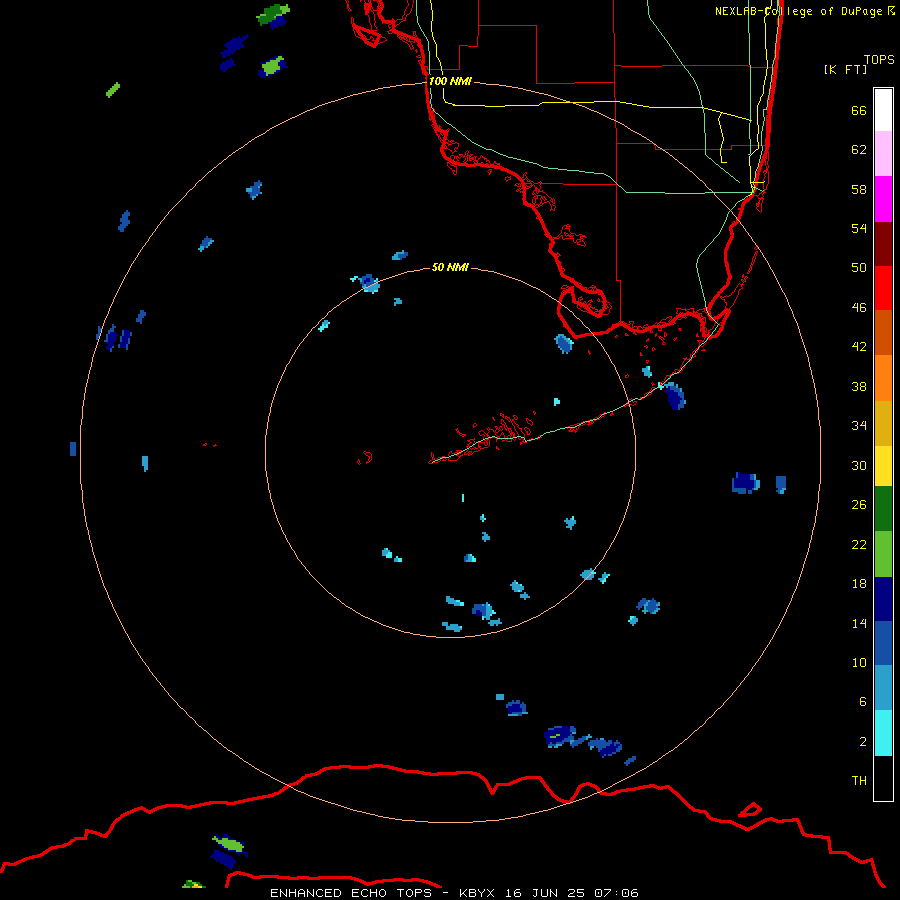900x900 pixels.
Task: Click the "[K FT]" units label
Action: [x=845, y=69]
